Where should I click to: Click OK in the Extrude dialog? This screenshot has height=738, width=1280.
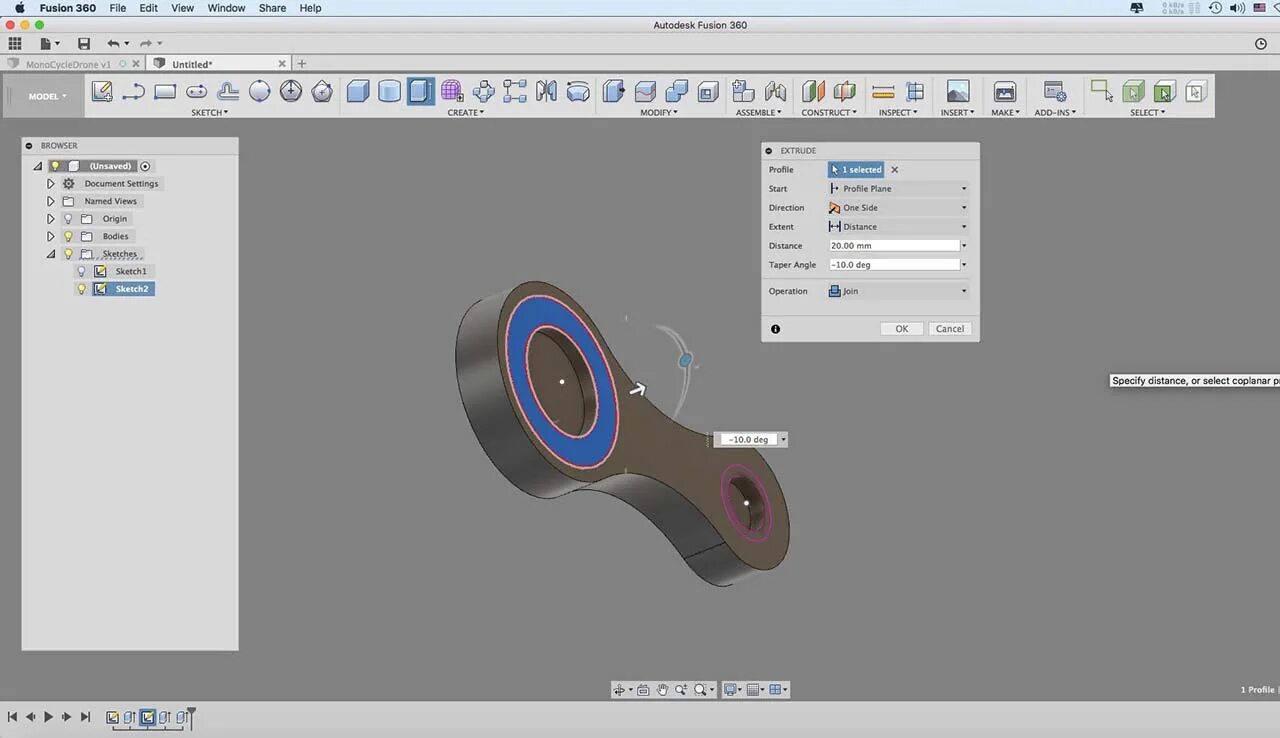click(900, 328)
